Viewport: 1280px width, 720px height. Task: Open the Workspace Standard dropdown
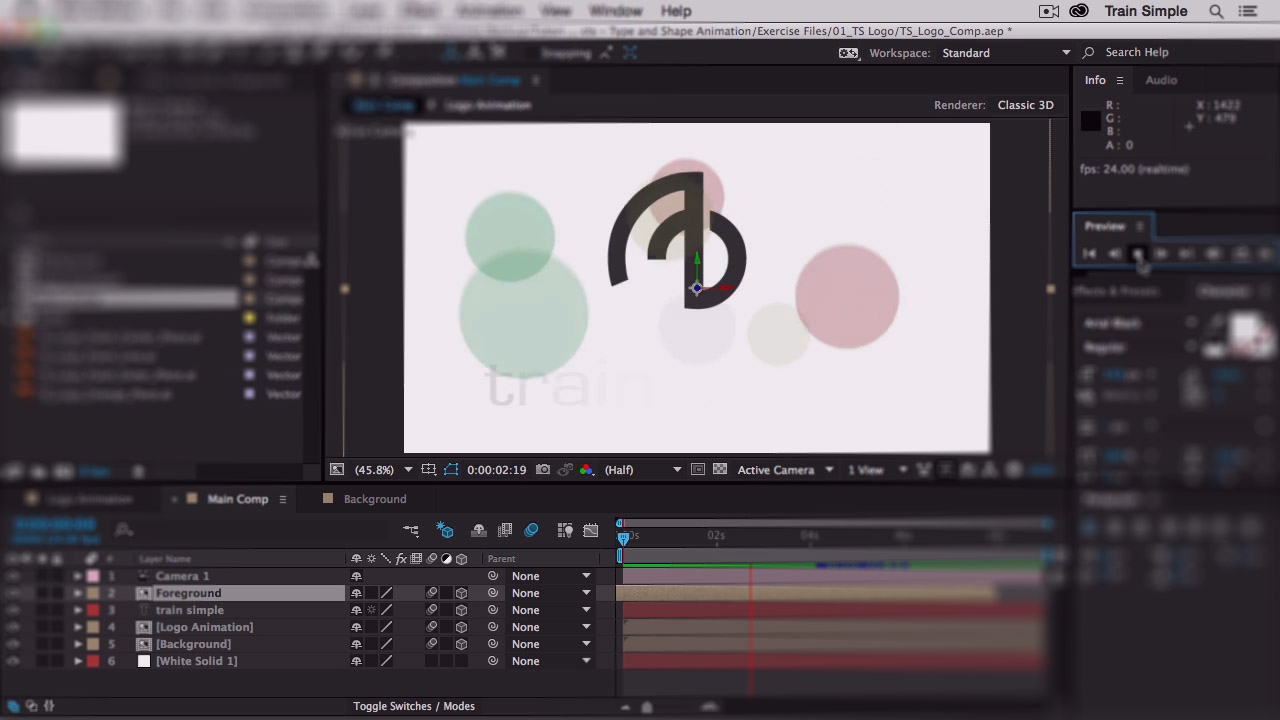coord(1005,53)
